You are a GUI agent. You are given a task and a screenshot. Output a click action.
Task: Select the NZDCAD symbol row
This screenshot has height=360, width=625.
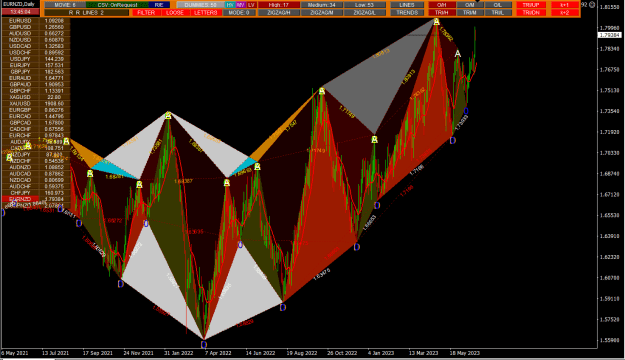[x=36, y=180]
